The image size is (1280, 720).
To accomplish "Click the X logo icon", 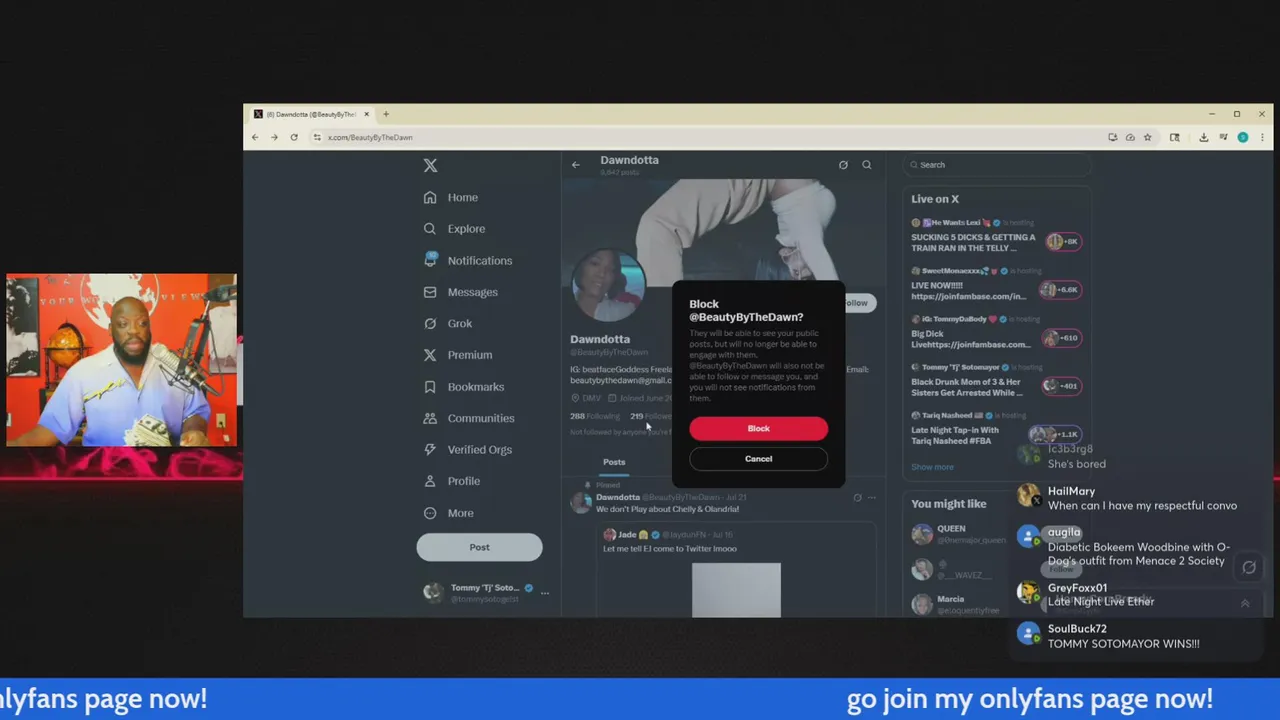I will tap(430, 165).
